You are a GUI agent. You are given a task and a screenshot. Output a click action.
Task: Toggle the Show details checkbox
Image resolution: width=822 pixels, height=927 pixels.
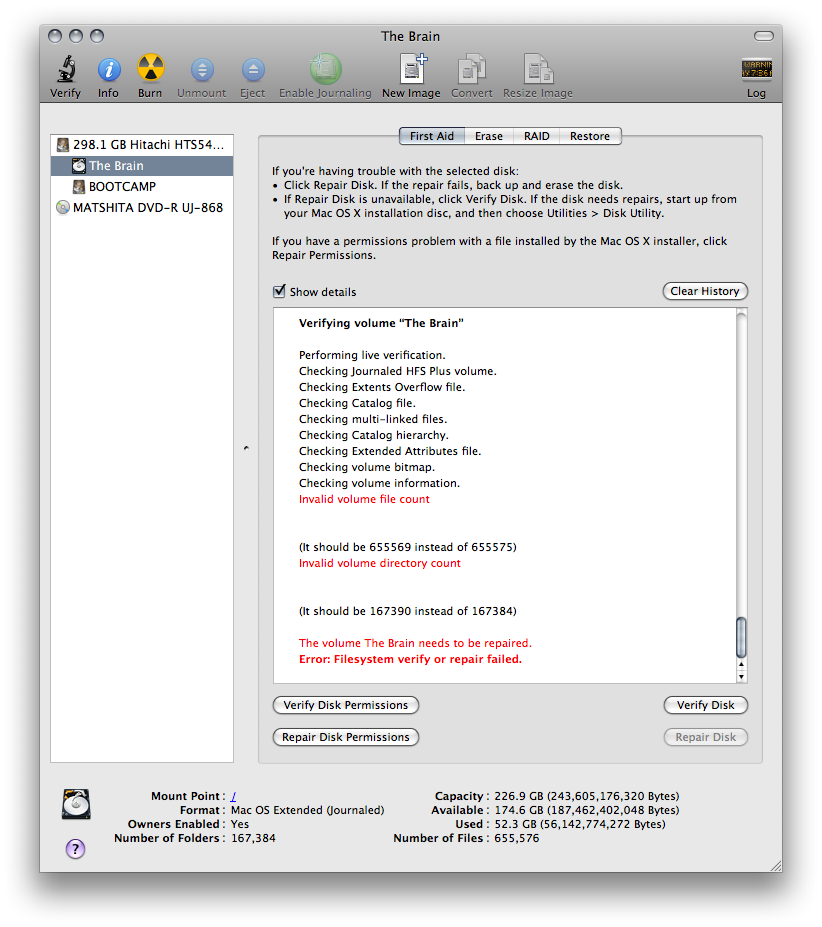(x=279, y=291)
